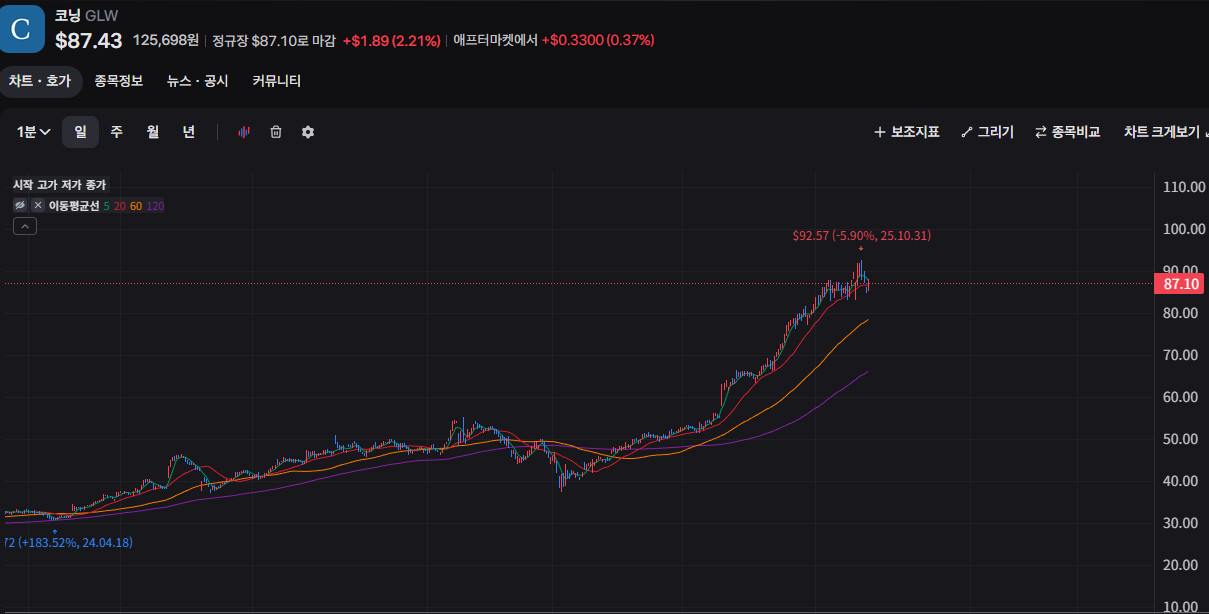Open the 뉴스 · 공시 tab
The width and height of the screenshot is (1209, 614).
(198, 81)
